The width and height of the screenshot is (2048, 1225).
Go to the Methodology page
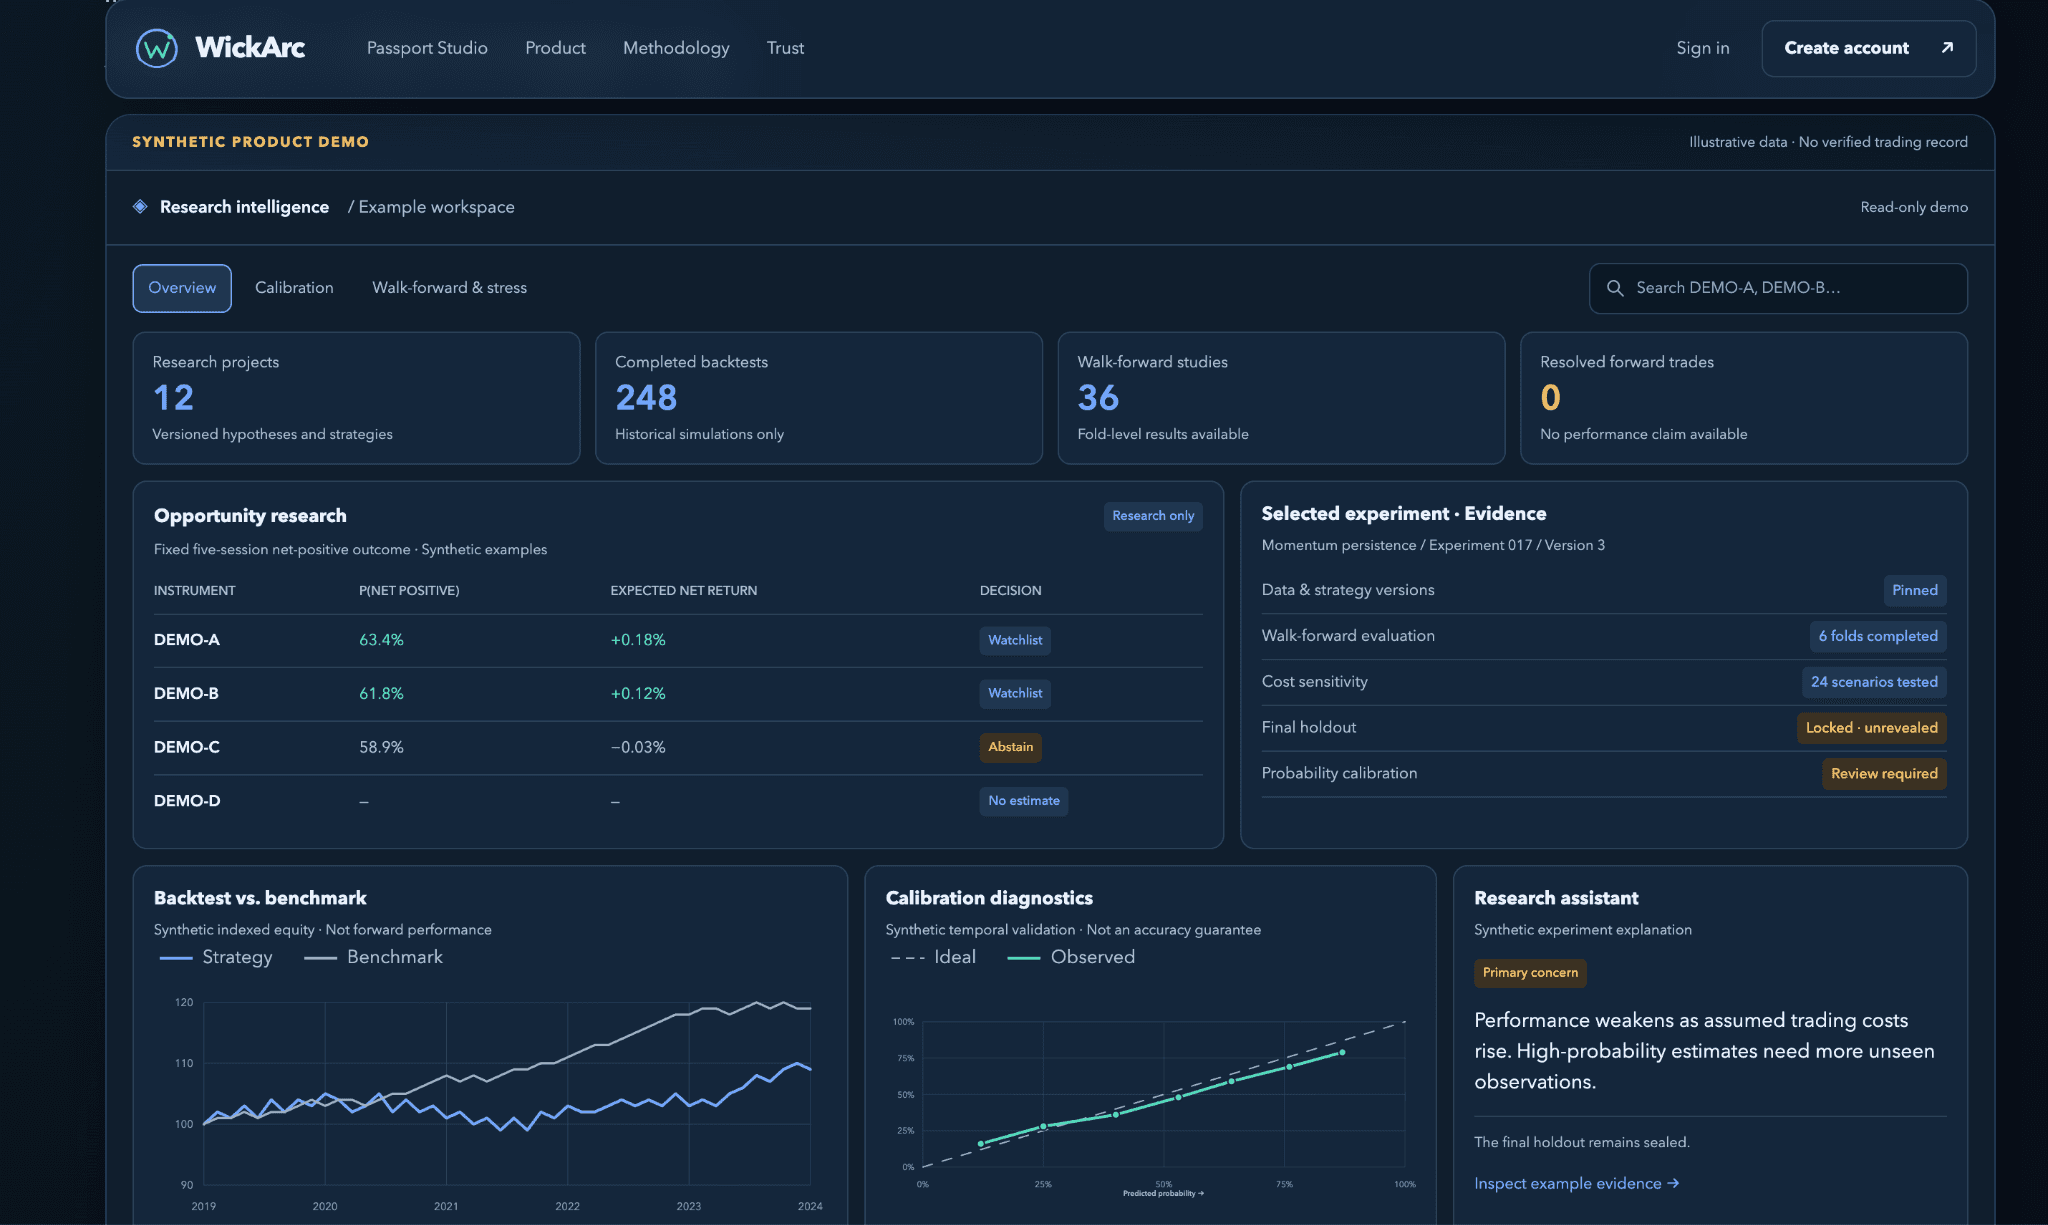coord(676,48)
